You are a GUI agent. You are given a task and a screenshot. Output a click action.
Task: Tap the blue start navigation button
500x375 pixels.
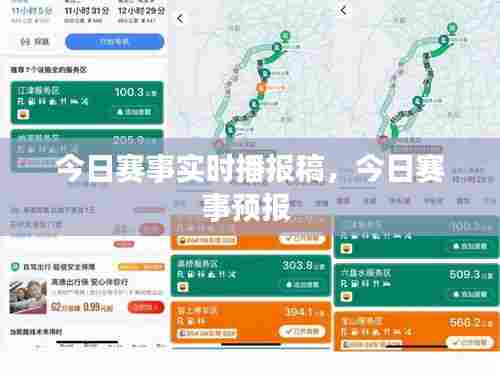114,42
